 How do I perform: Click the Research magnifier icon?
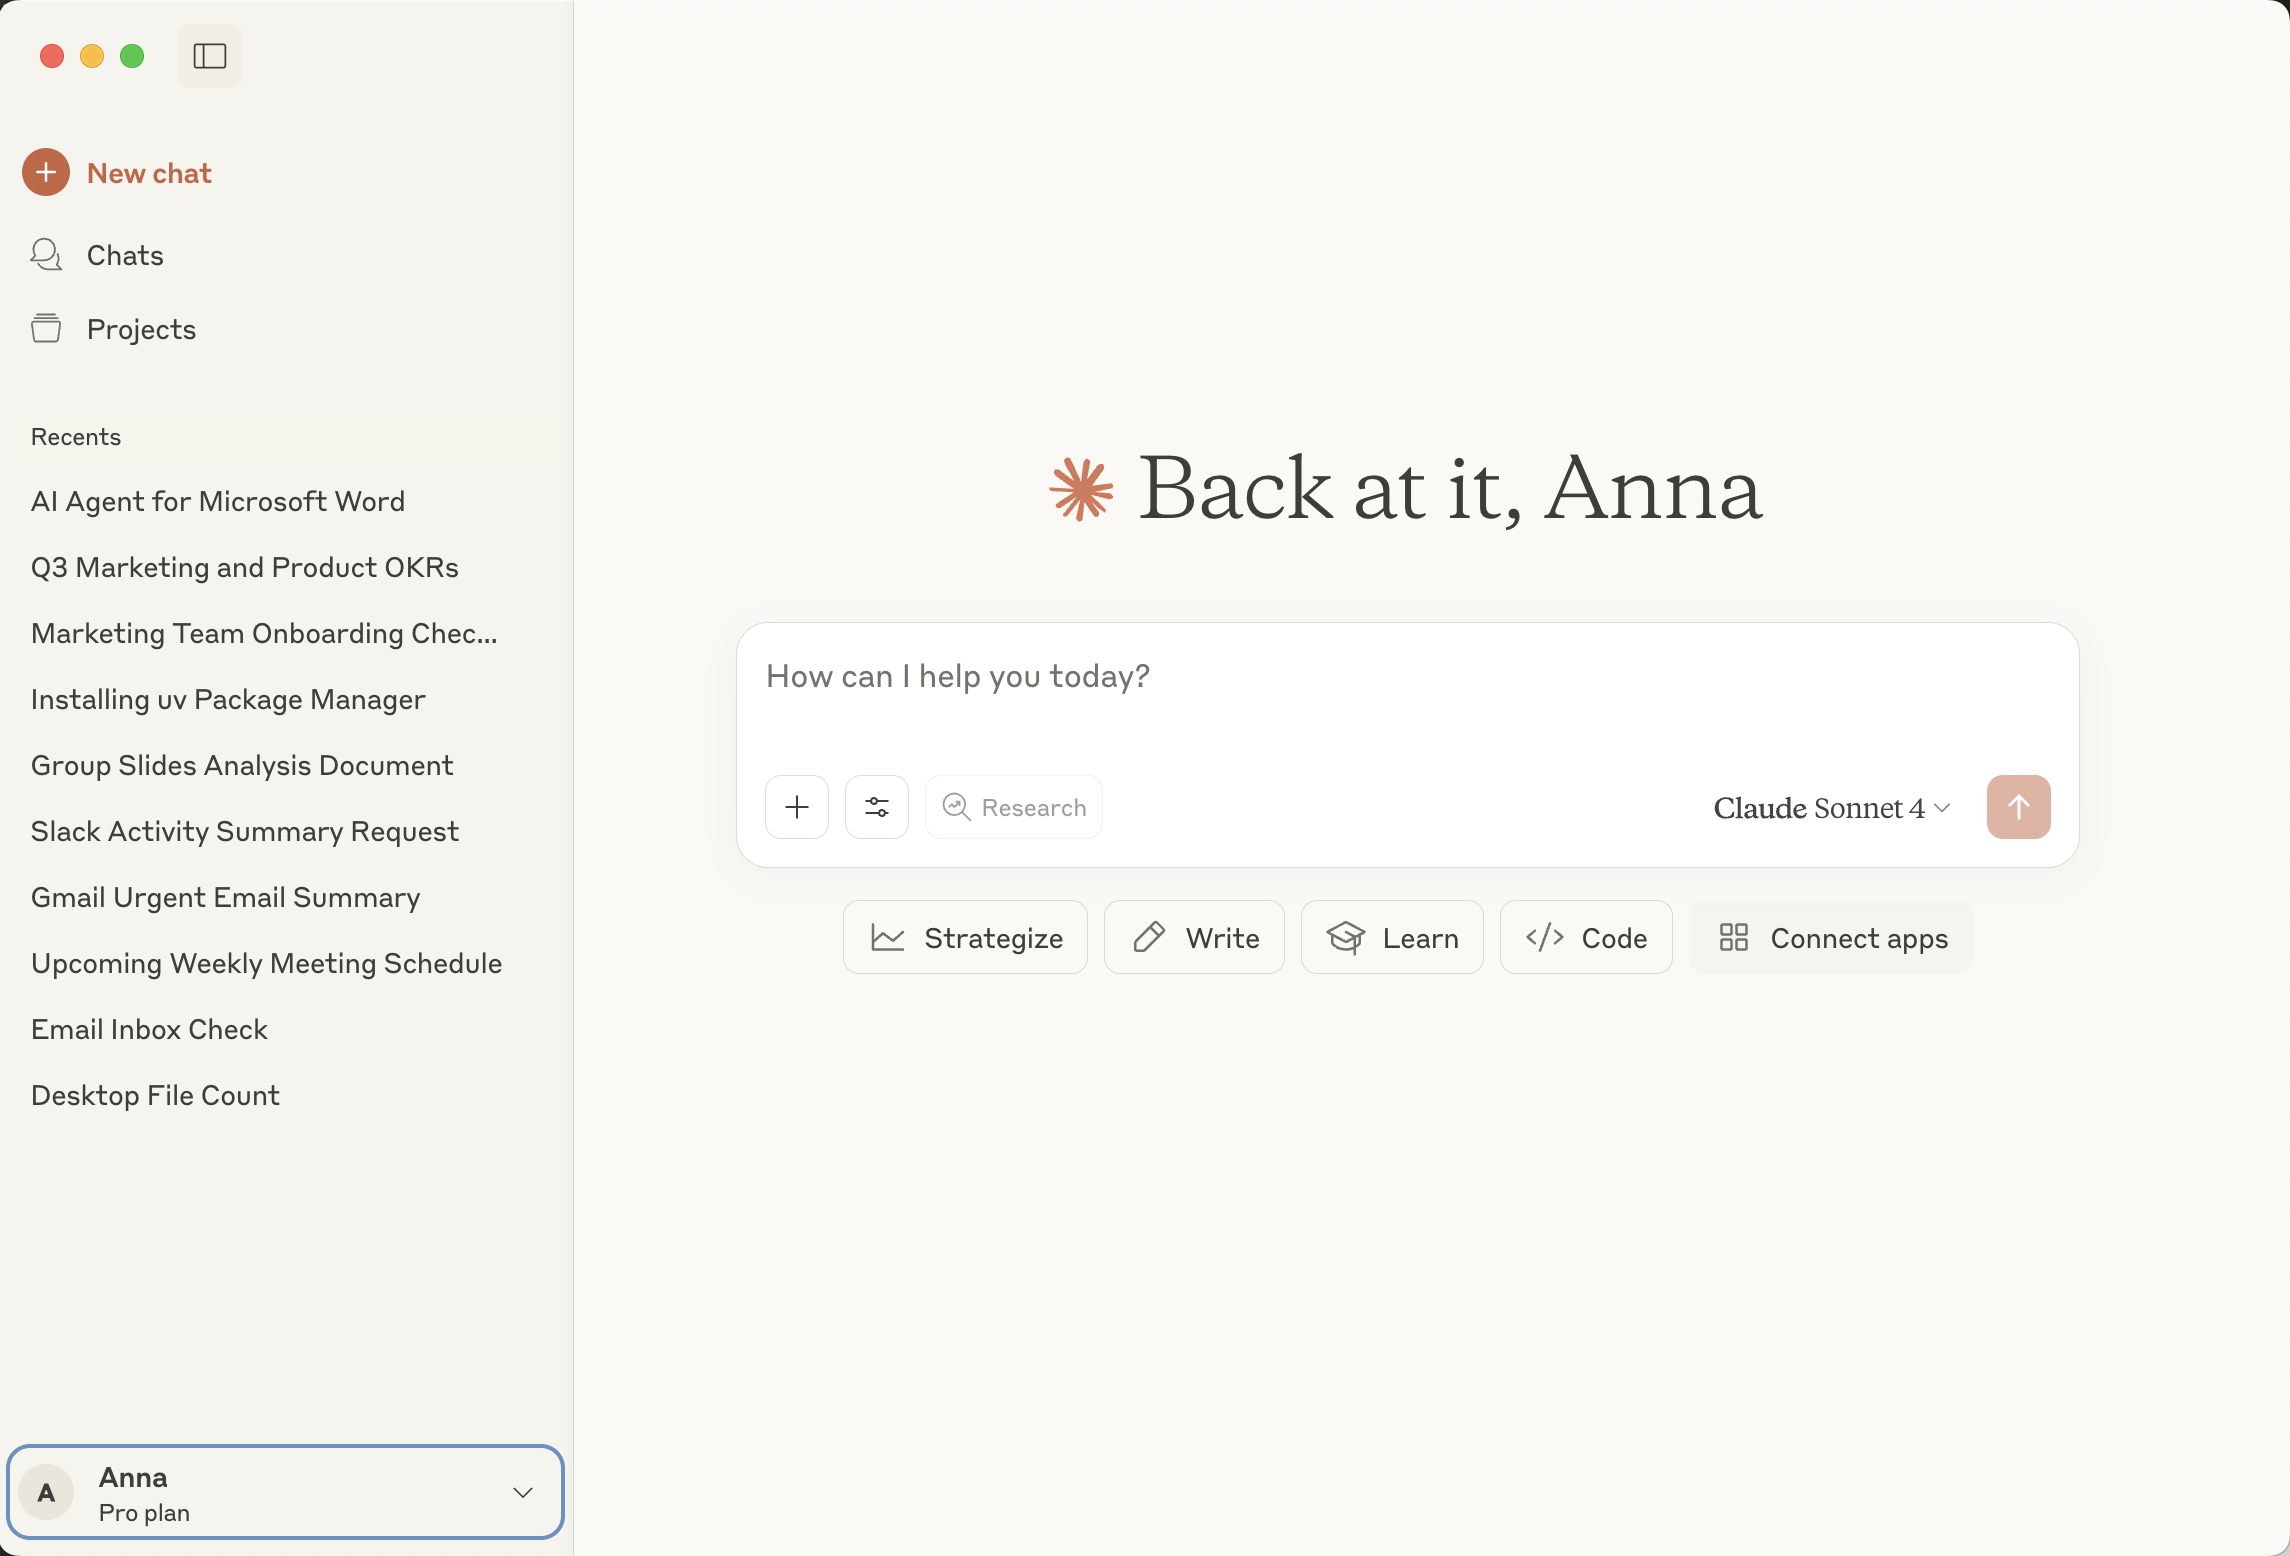(957, 807)
